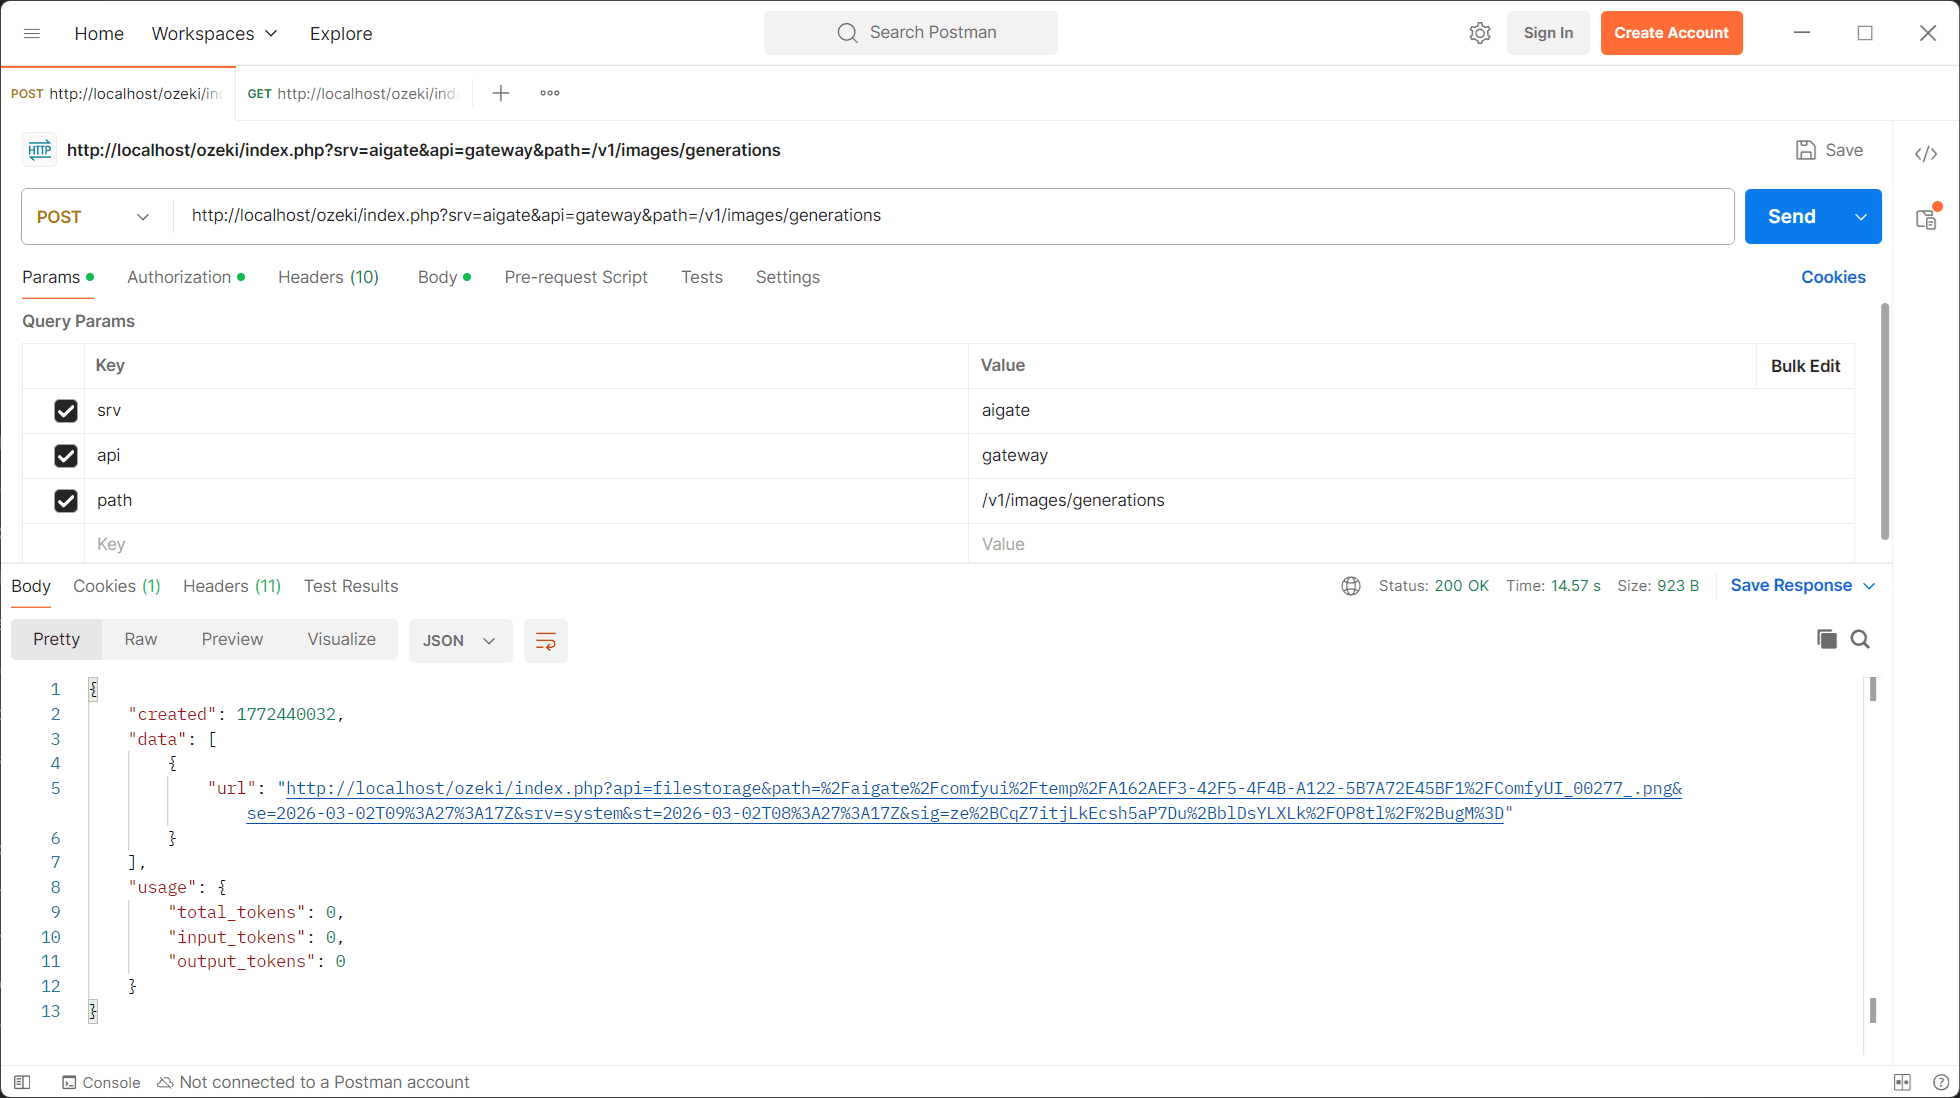
Task: Click the HTTP request type icon
Action: pos(40,150)
